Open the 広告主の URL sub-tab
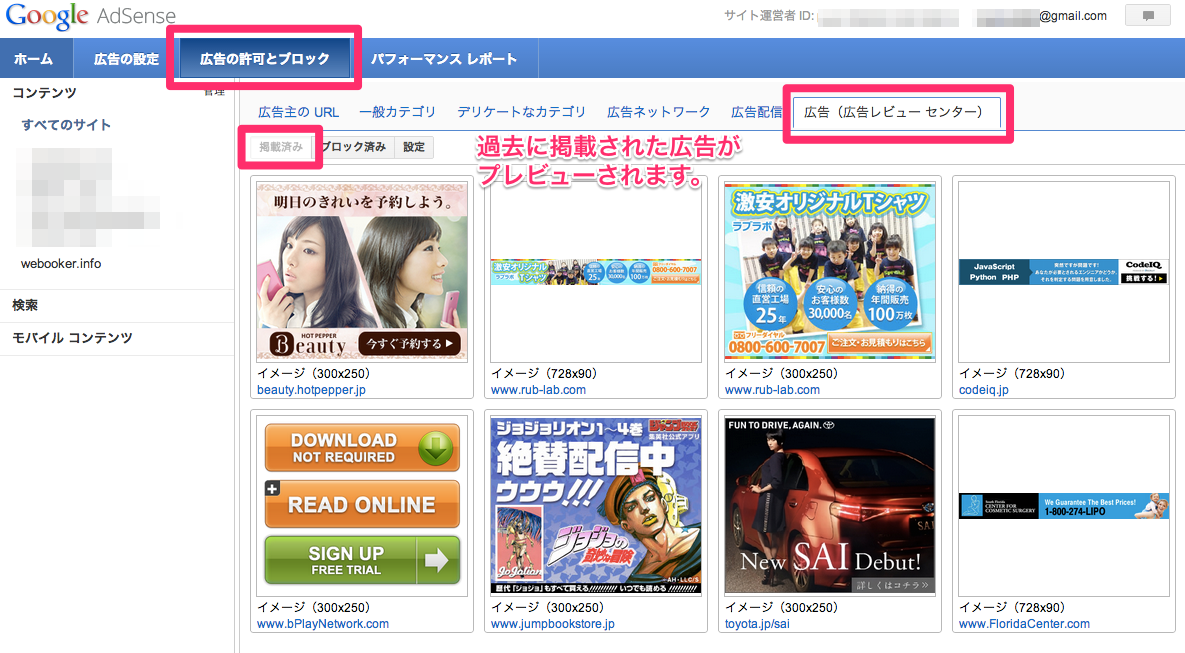1185x653 pixels. (299, 112)
